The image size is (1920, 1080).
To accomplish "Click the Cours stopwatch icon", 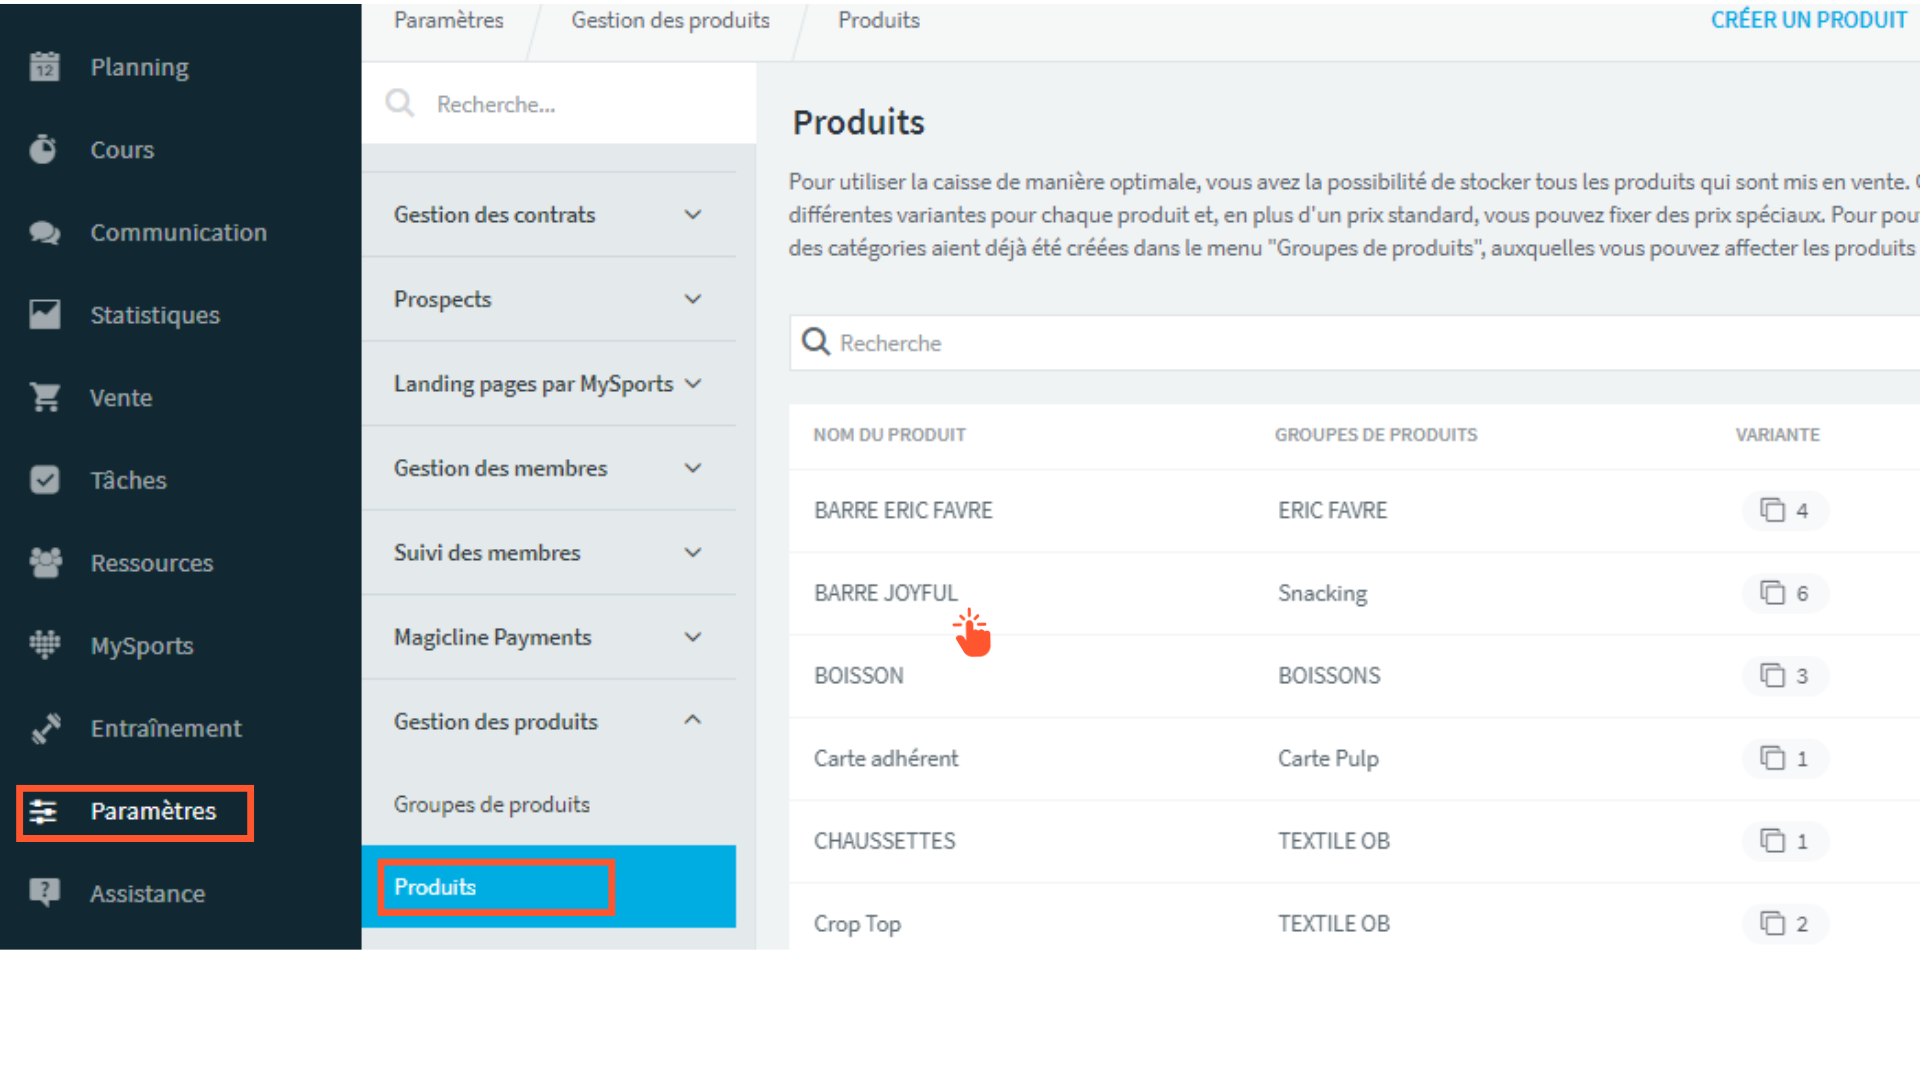I will coord(44,149).
